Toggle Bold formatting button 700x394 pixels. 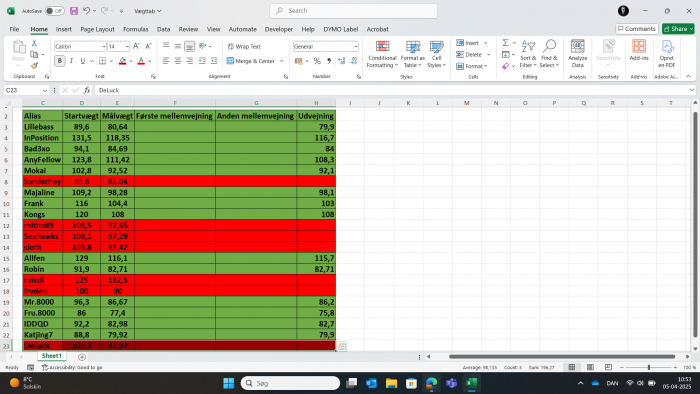[59, 61]
